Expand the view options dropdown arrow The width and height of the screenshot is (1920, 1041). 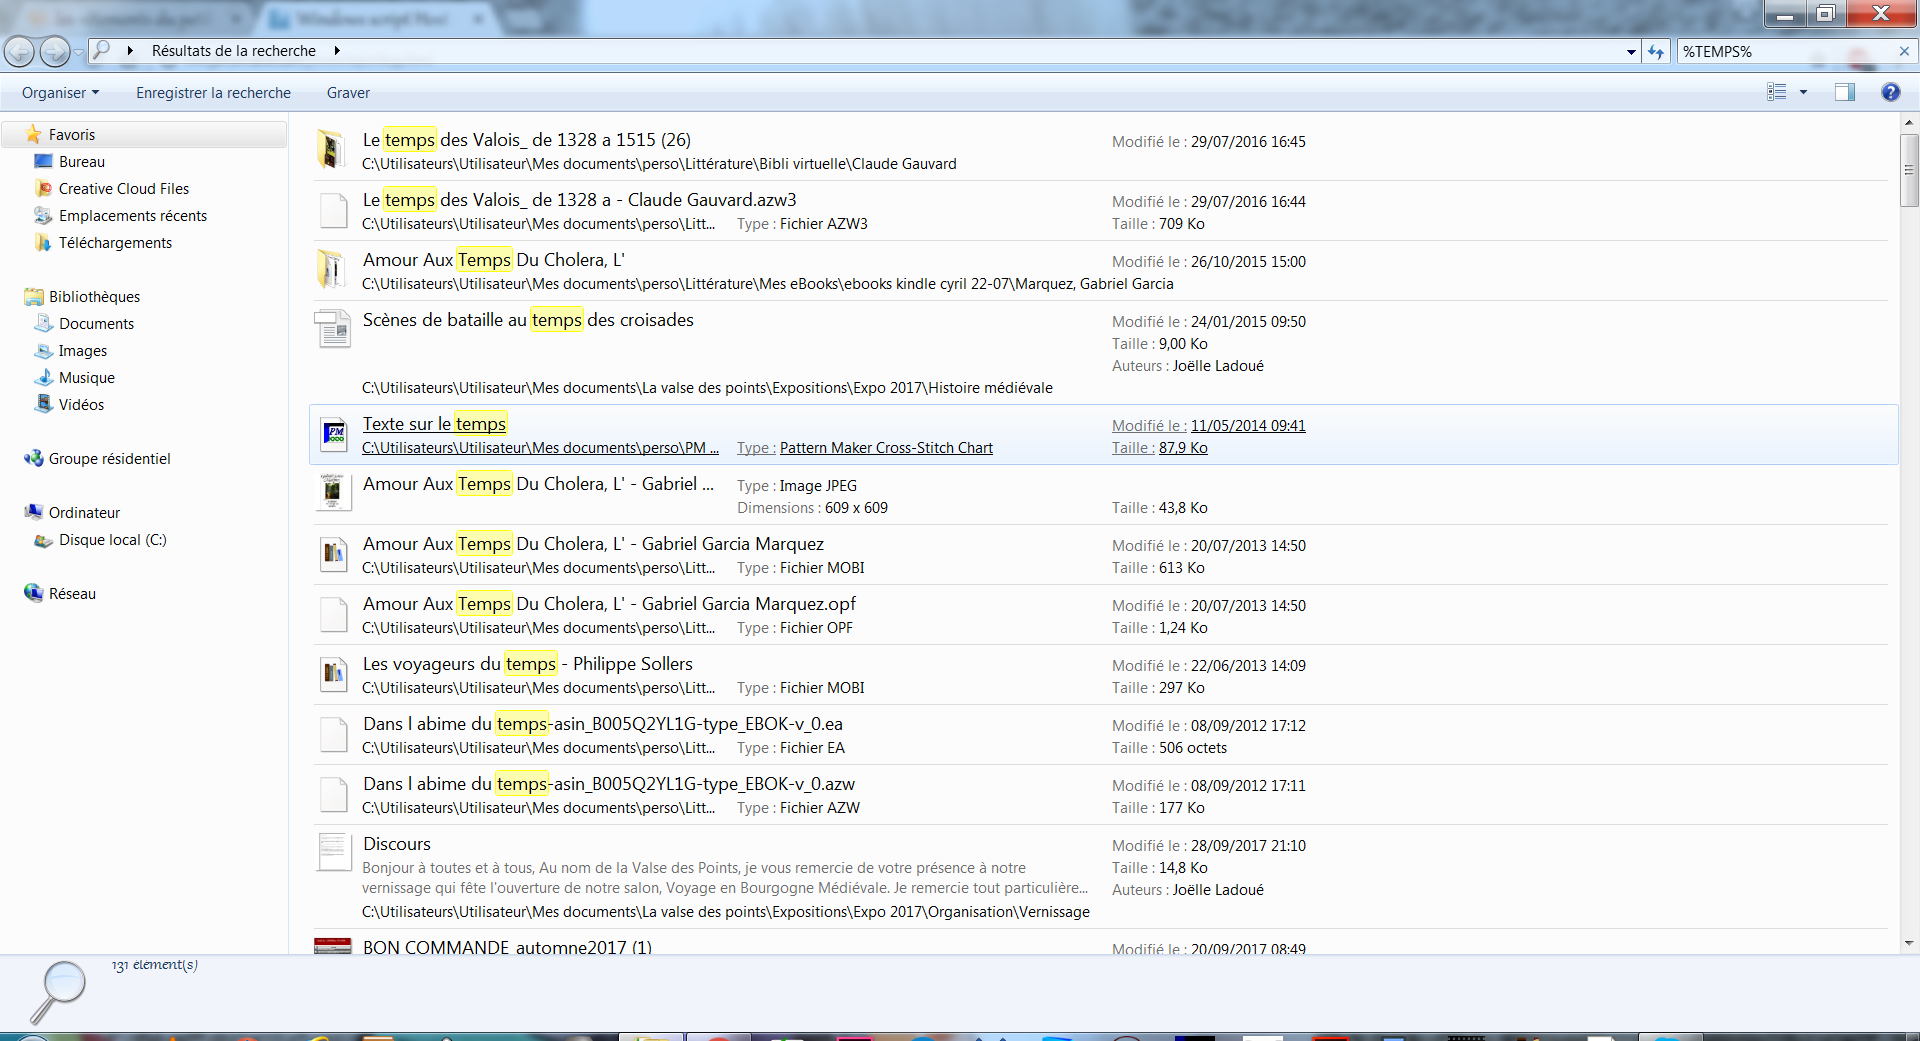pyautogui.click(x=1804, y=92)
